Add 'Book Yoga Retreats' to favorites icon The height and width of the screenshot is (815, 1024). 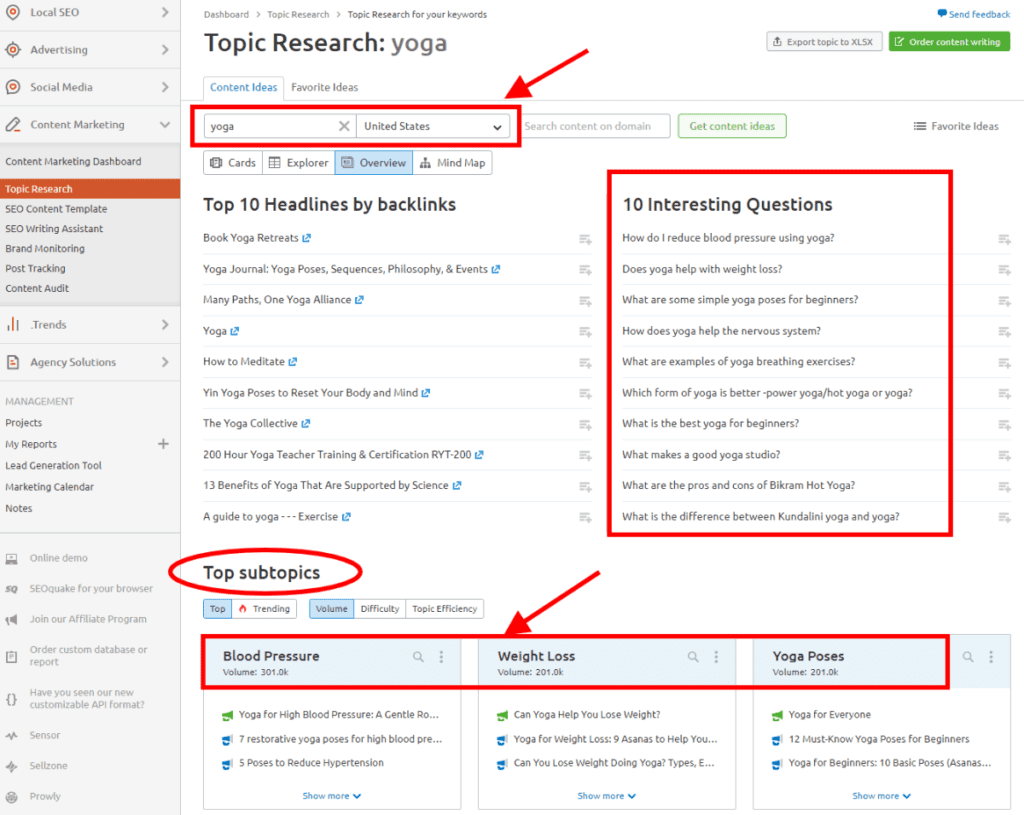tap(585, 239)
